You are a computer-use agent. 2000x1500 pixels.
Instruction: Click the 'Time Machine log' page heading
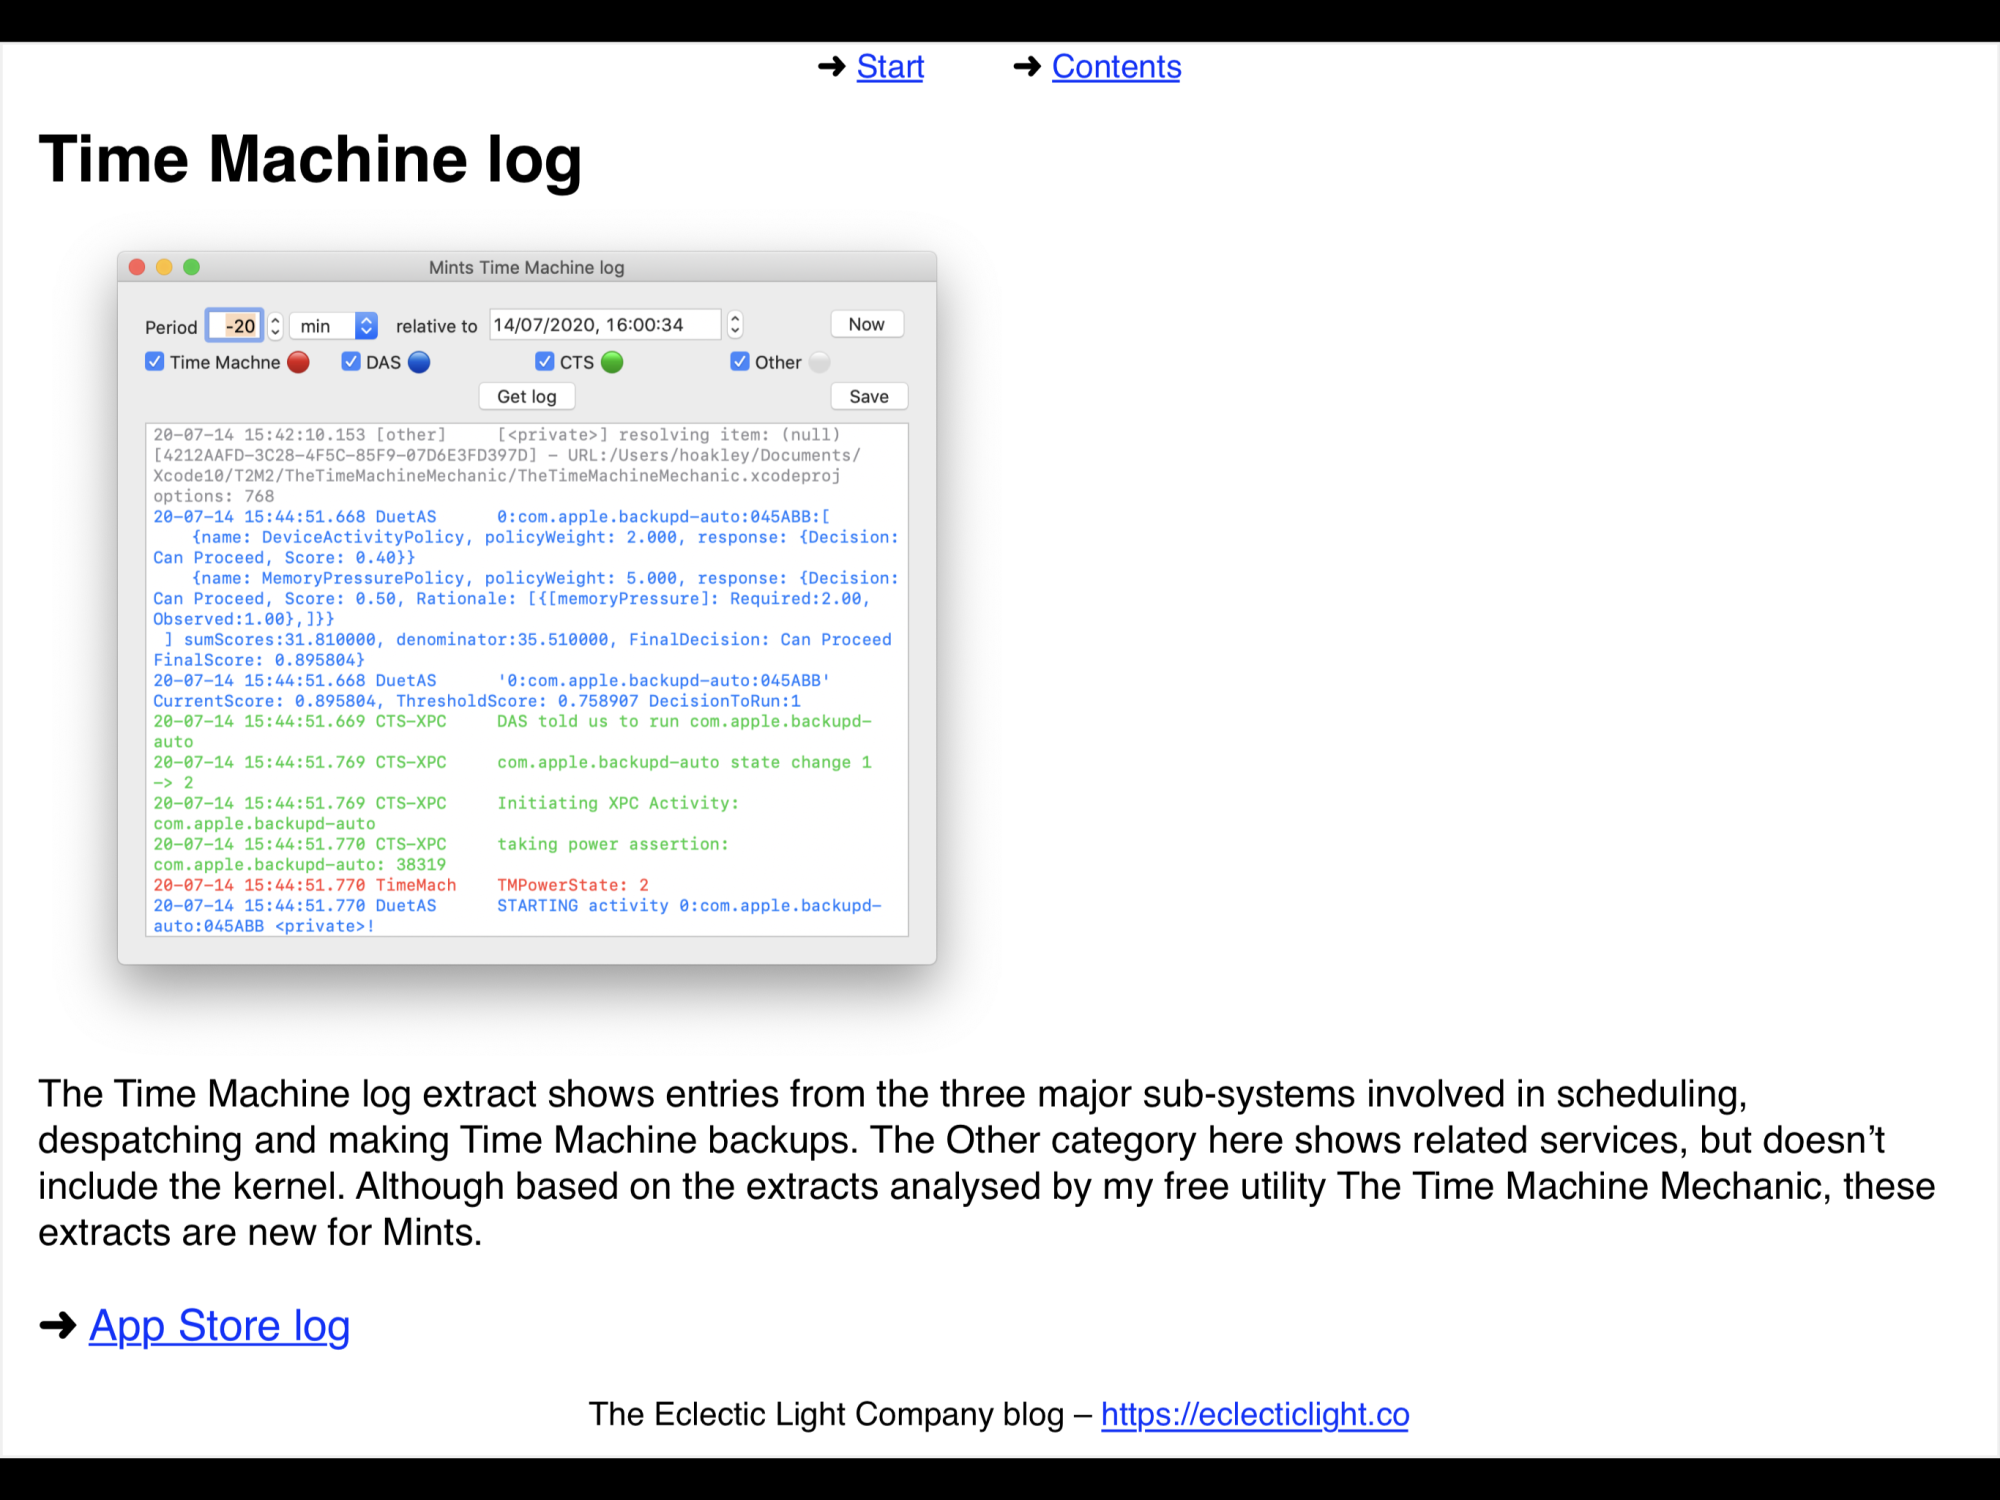pyautogui.click(x=310, y=160)
